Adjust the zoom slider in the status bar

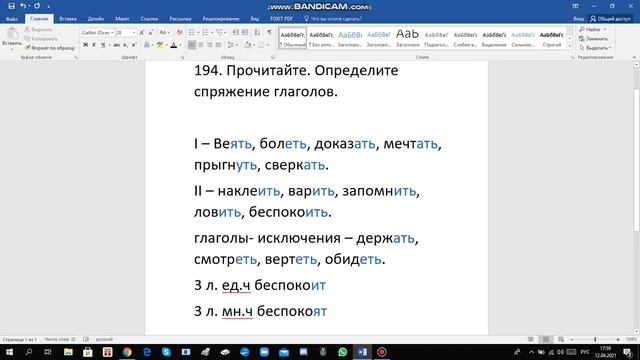click(x=595, y=339)
